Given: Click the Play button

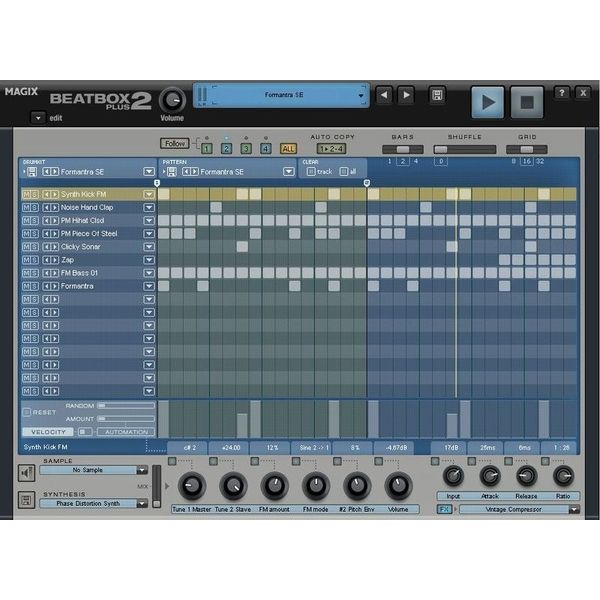Looking at the screenshot, I should click(489, 101).
